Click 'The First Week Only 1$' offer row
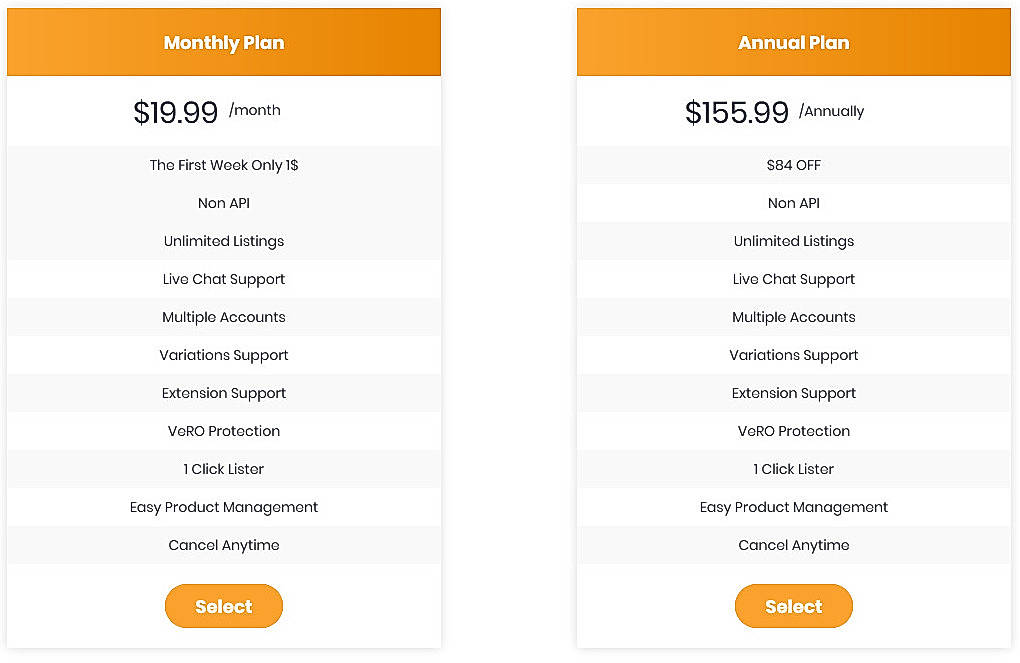 [224, 165]
